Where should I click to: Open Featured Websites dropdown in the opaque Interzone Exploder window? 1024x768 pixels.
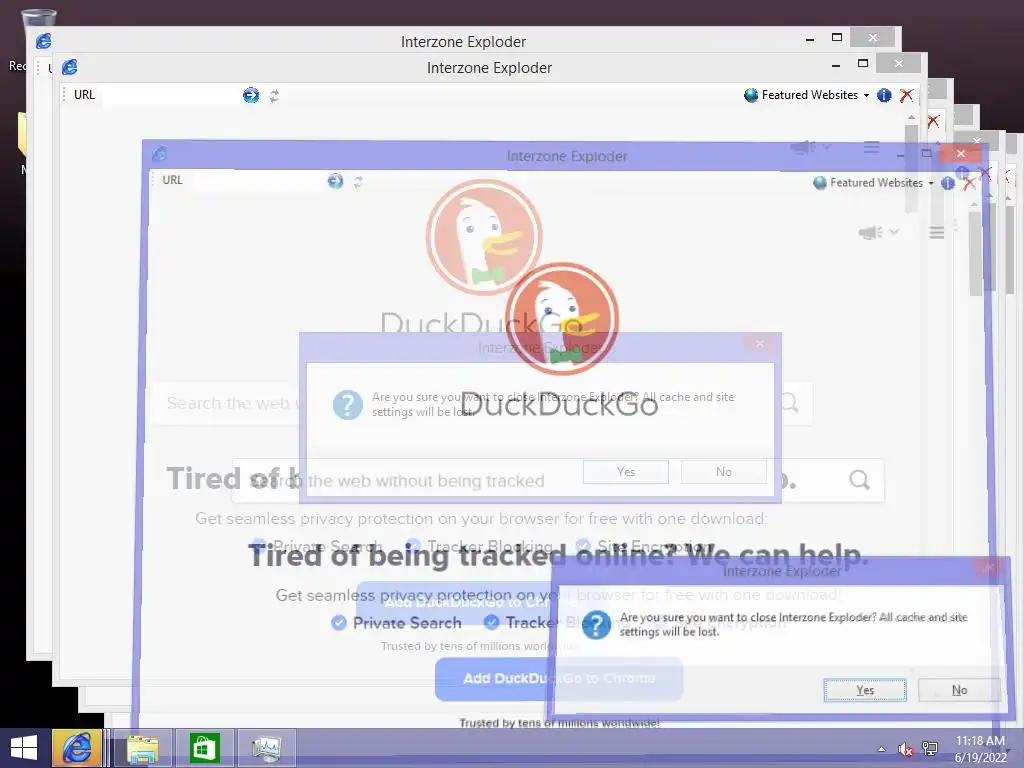[x=815, y=95]
